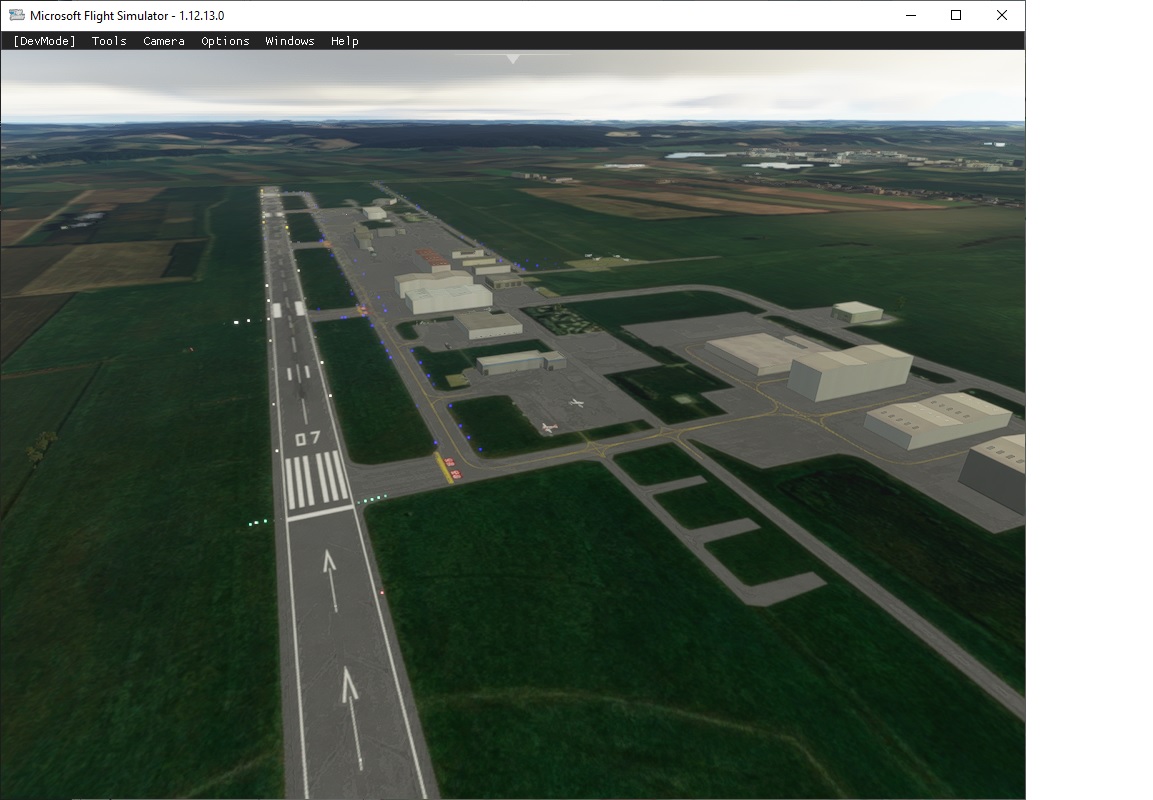Click the runway threshold stripe markings
This screenshot has height=800, width=1153.
pyautogui.click(x=315, y=479)
